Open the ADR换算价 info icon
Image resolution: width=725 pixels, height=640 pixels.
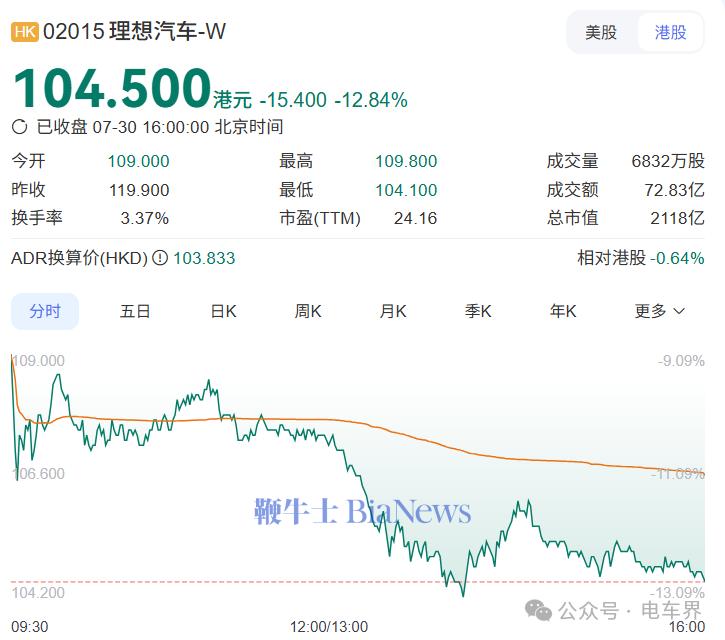[x=160, y=258]
